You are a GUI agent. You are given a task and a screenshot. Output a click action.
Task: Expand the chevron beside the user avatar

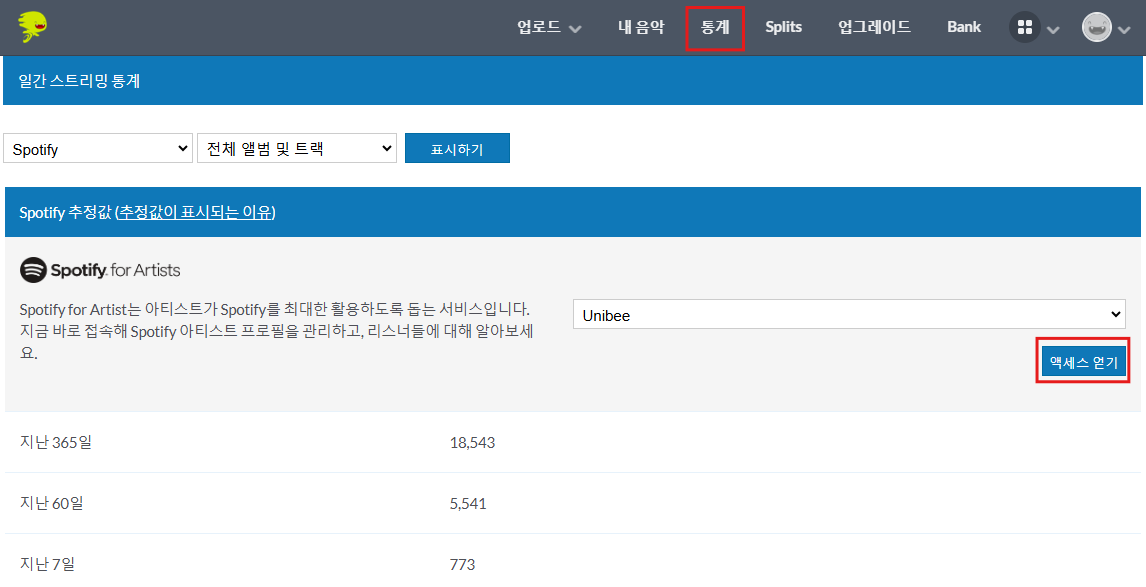pyautogui.click(x=1125, y=30)
